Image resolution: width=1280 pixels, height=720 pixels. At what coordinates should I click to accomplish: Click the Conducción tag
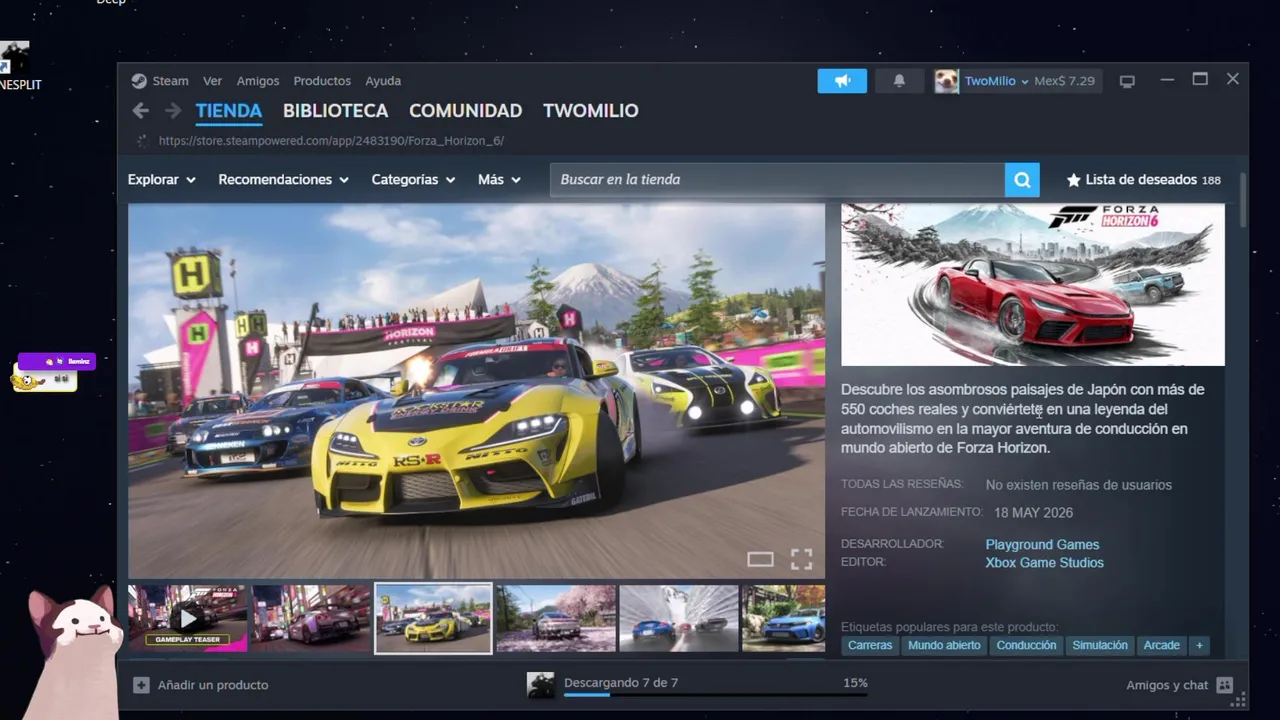point(1026,645)
